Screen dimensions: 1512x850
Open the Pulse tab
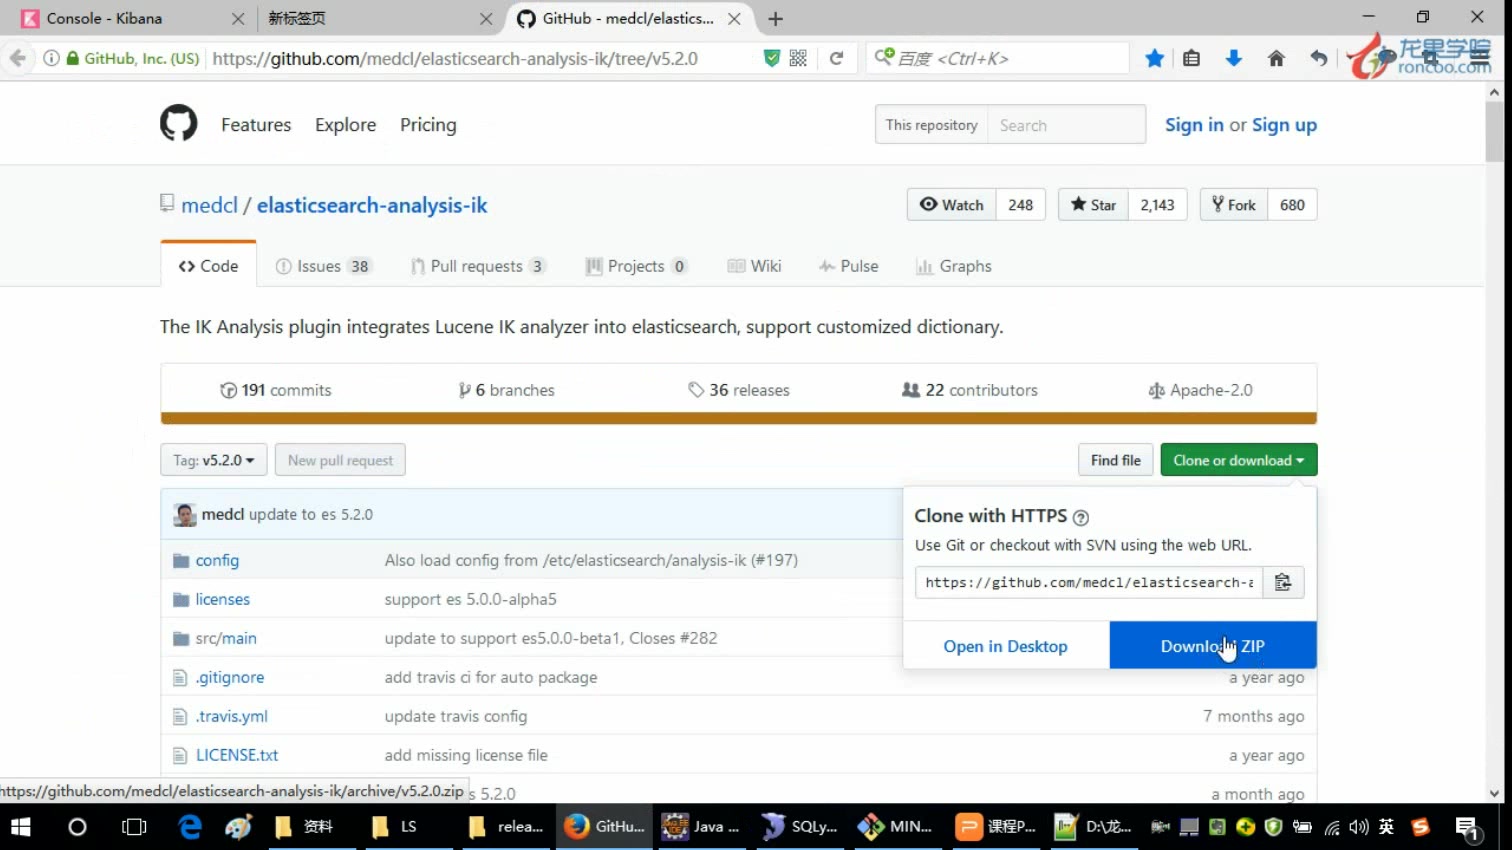(x=848, y=266)
